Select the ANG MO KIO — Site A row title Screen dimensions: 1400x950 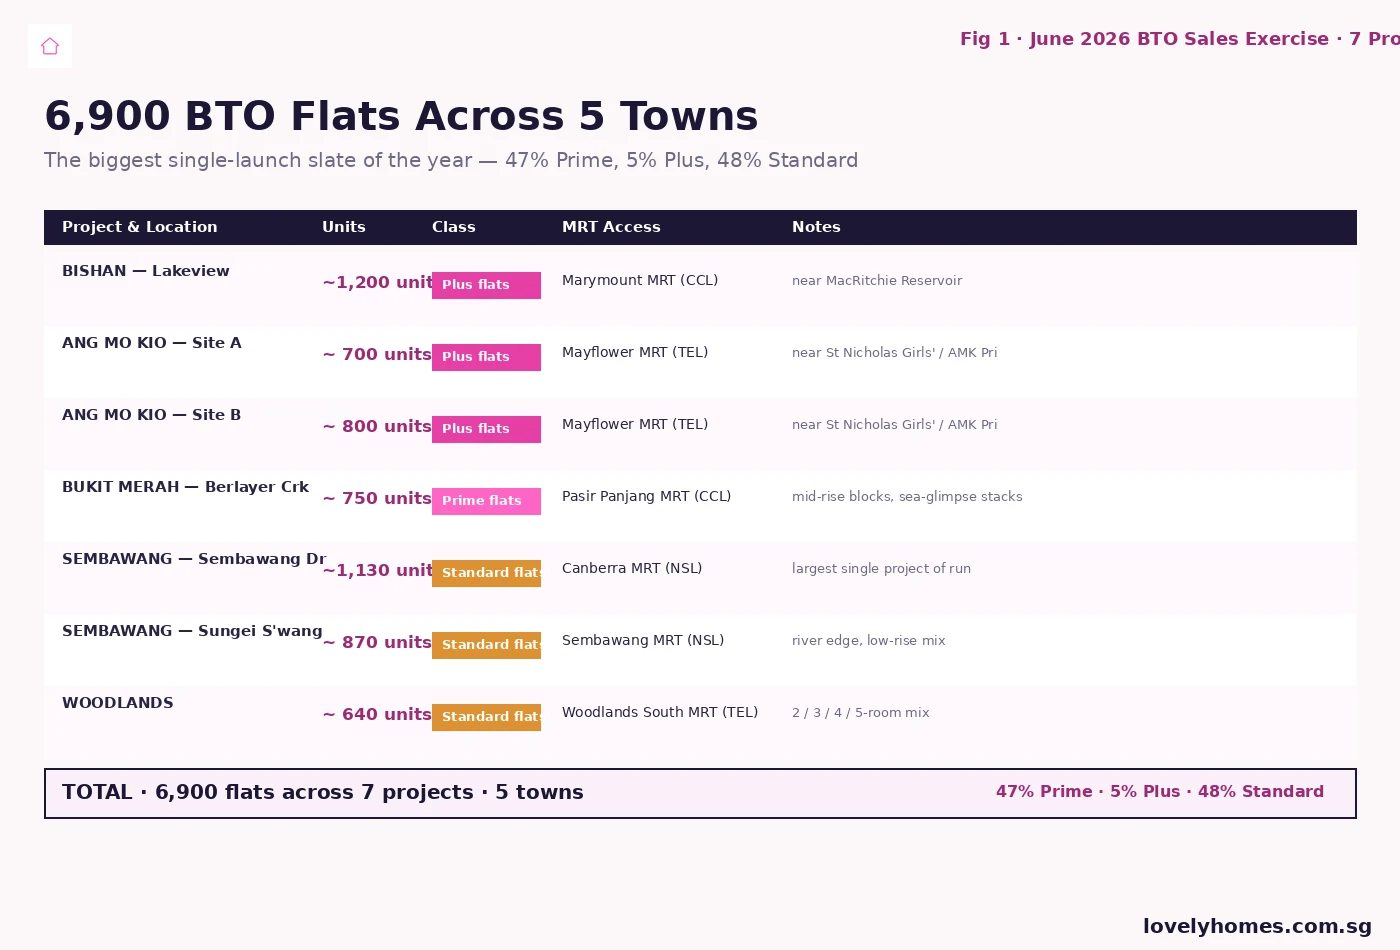[152, 343]
